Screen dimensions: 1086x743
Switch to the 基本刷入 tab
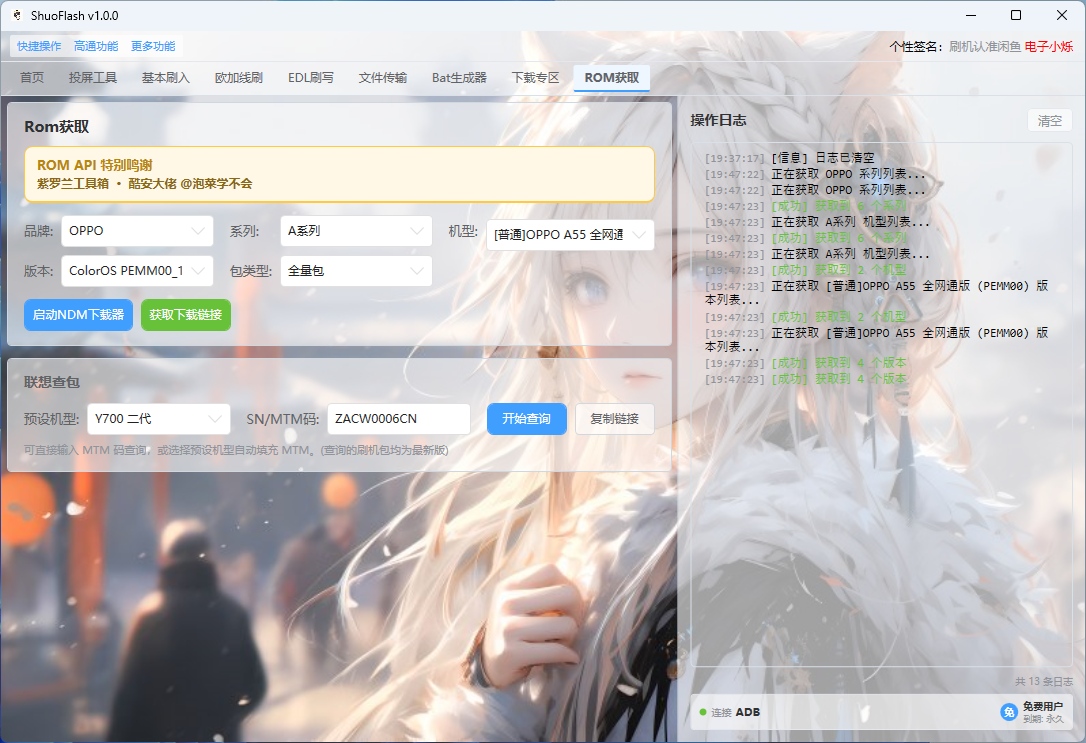tap(166, 78)
